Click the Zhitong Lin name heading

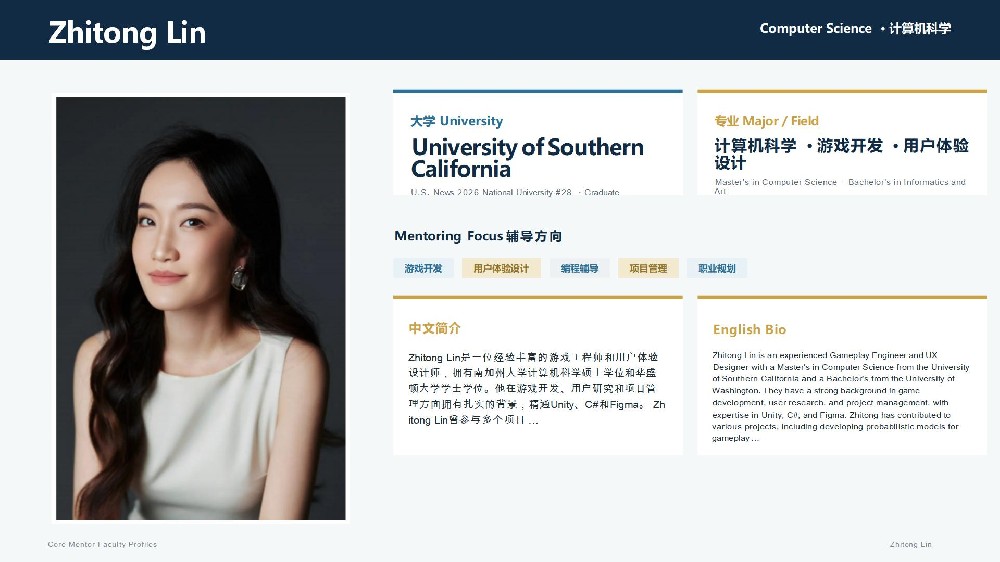(127, 33)
